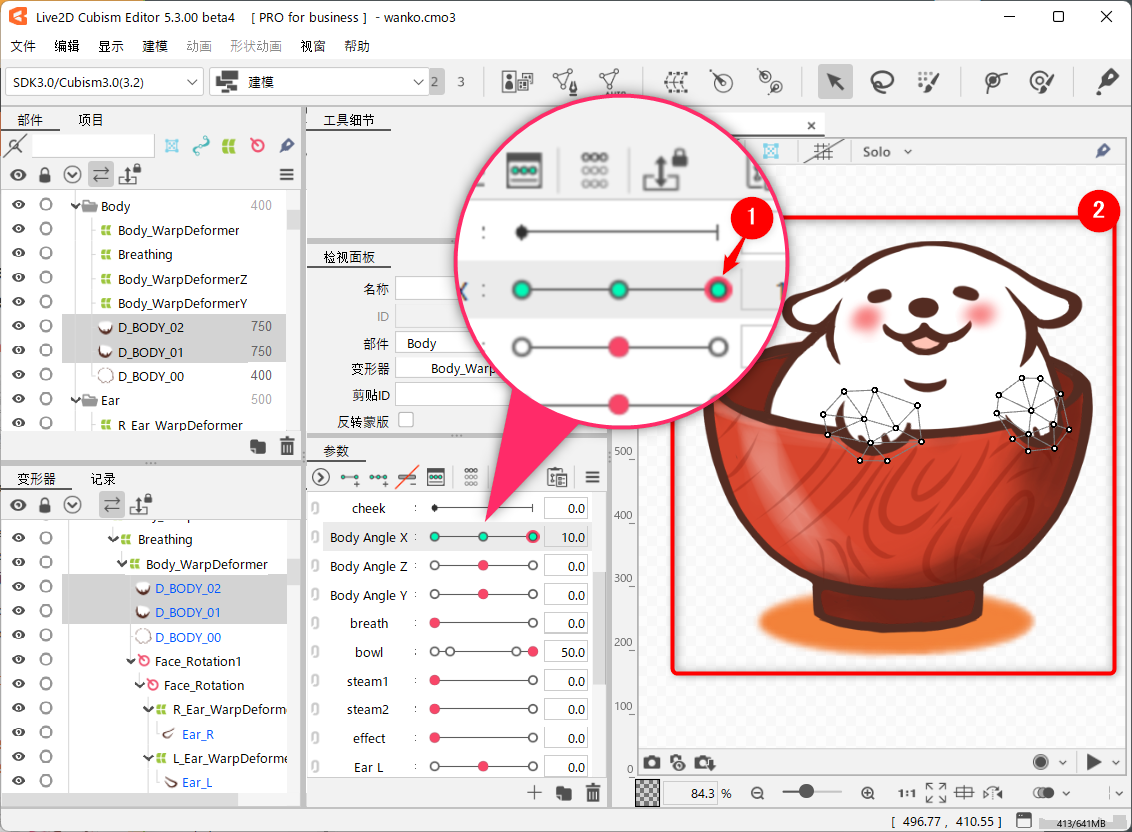1132x832 pixels.
Task: Click the Body Angle X value field
Action: 566,538
